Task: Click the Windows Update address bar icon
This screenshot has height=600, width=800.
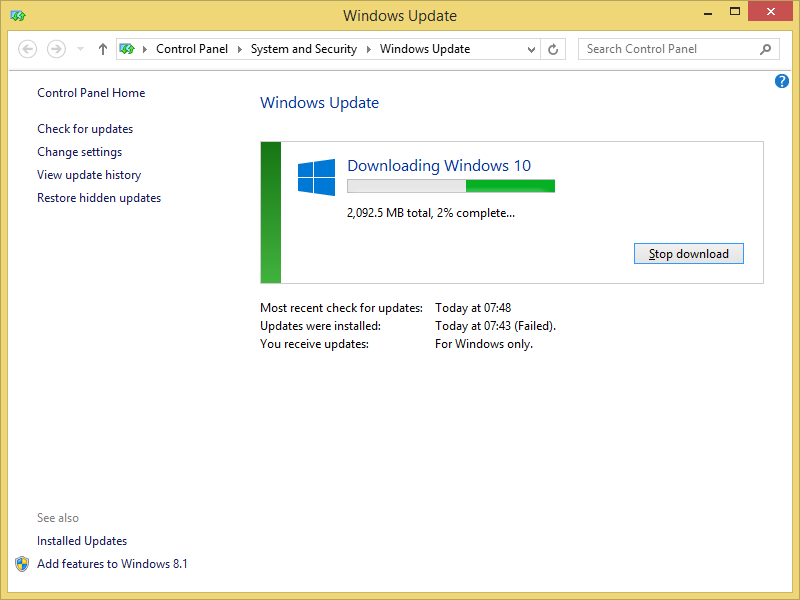Action: [127, 49]
